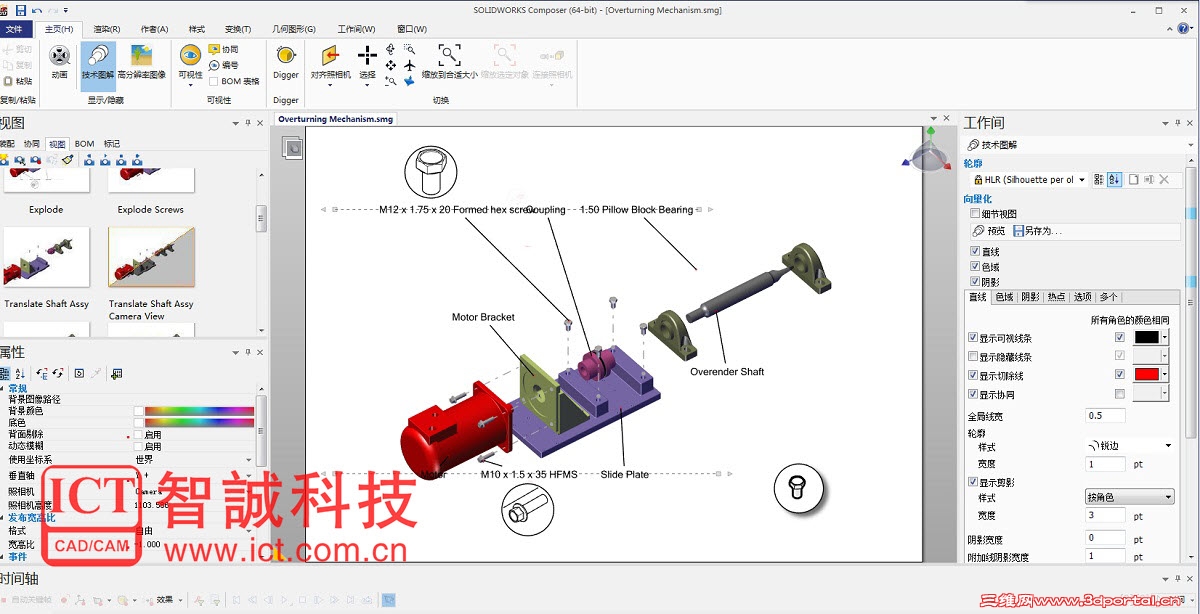The height and width of the screenshot is (614, 1200).
Task: Open the HLR (Silhouette) profile dropdown
Action: (x=1084, y=179)
